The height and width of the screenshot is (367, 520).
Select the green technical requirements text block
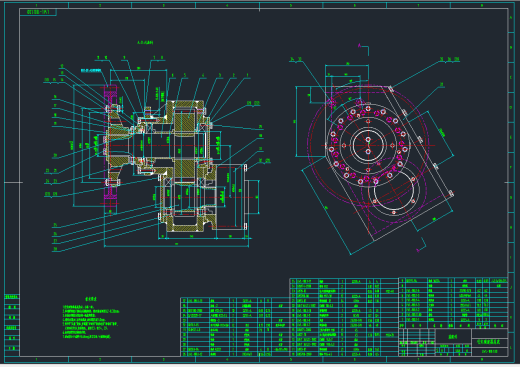[91, 318]
